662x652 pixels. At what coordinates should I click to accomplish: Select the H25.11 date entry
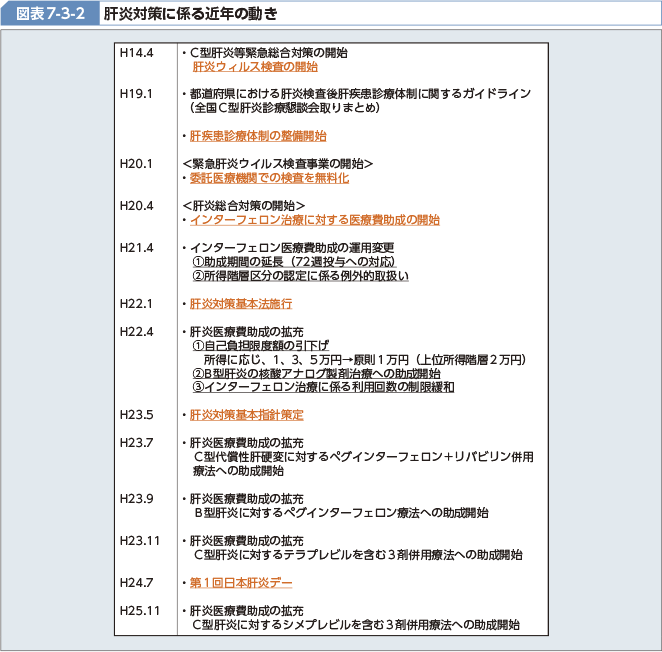(138, 610)
